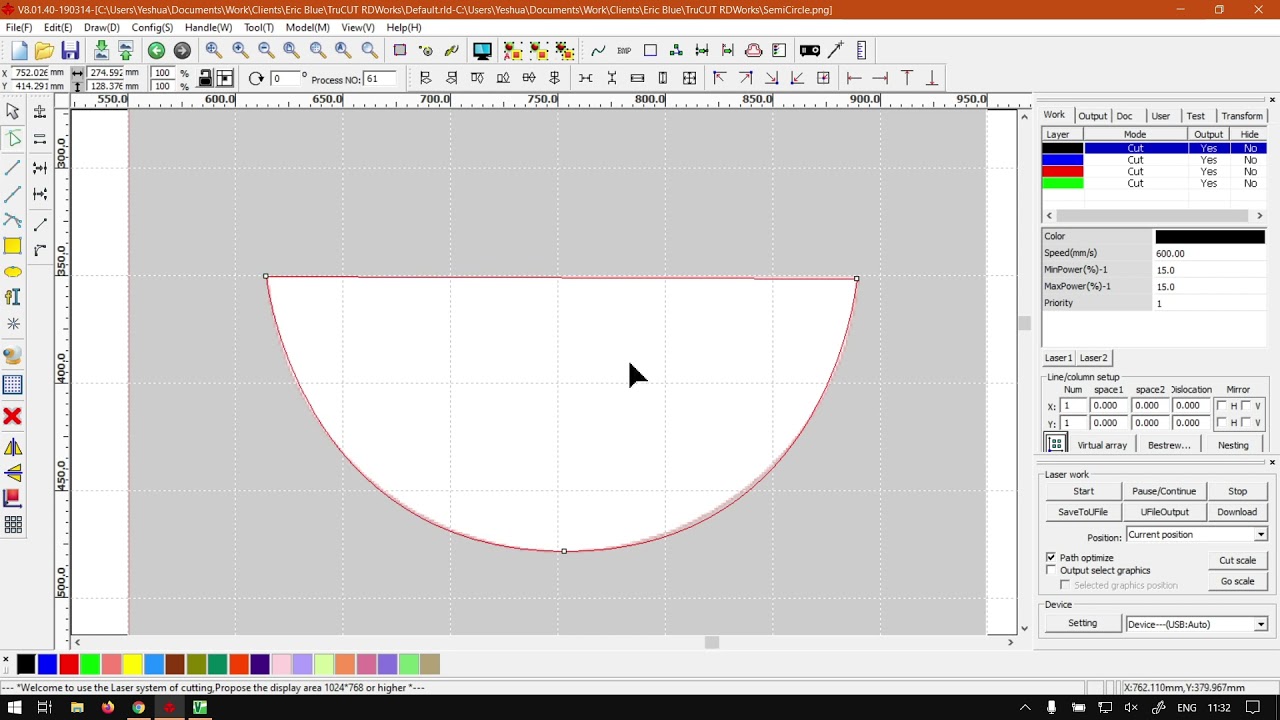Click the red X delete tool
The width and height of the screenshot is (1280, 720).
click(13, 416)
